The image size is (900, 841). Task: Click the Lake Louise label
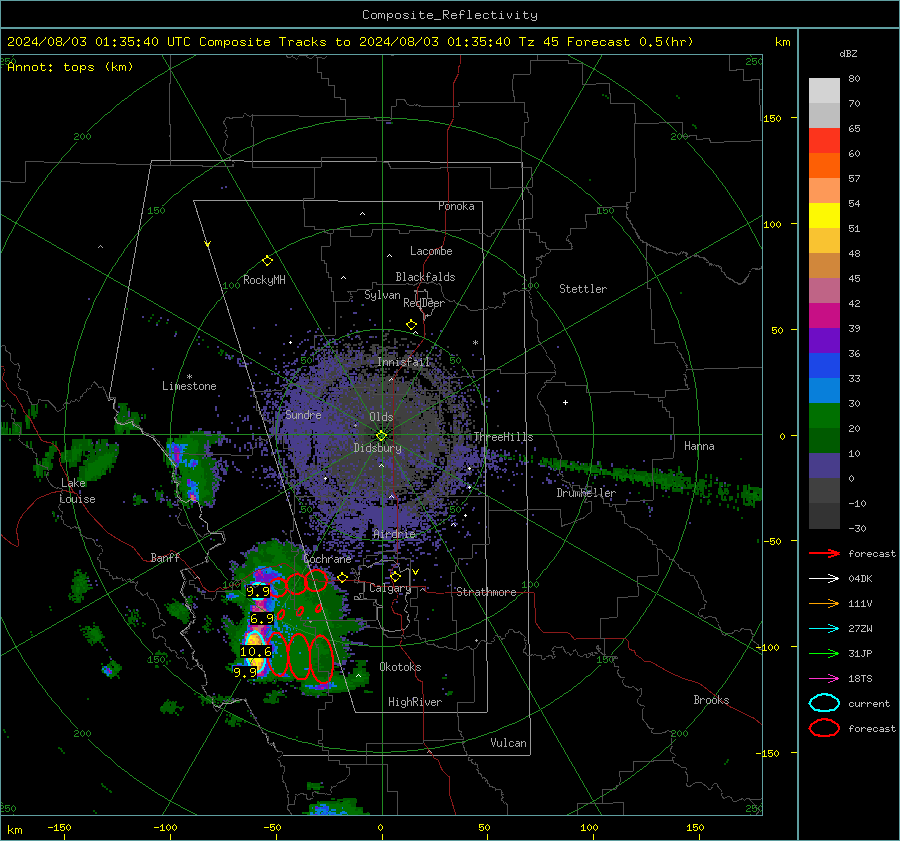point(77,491)
